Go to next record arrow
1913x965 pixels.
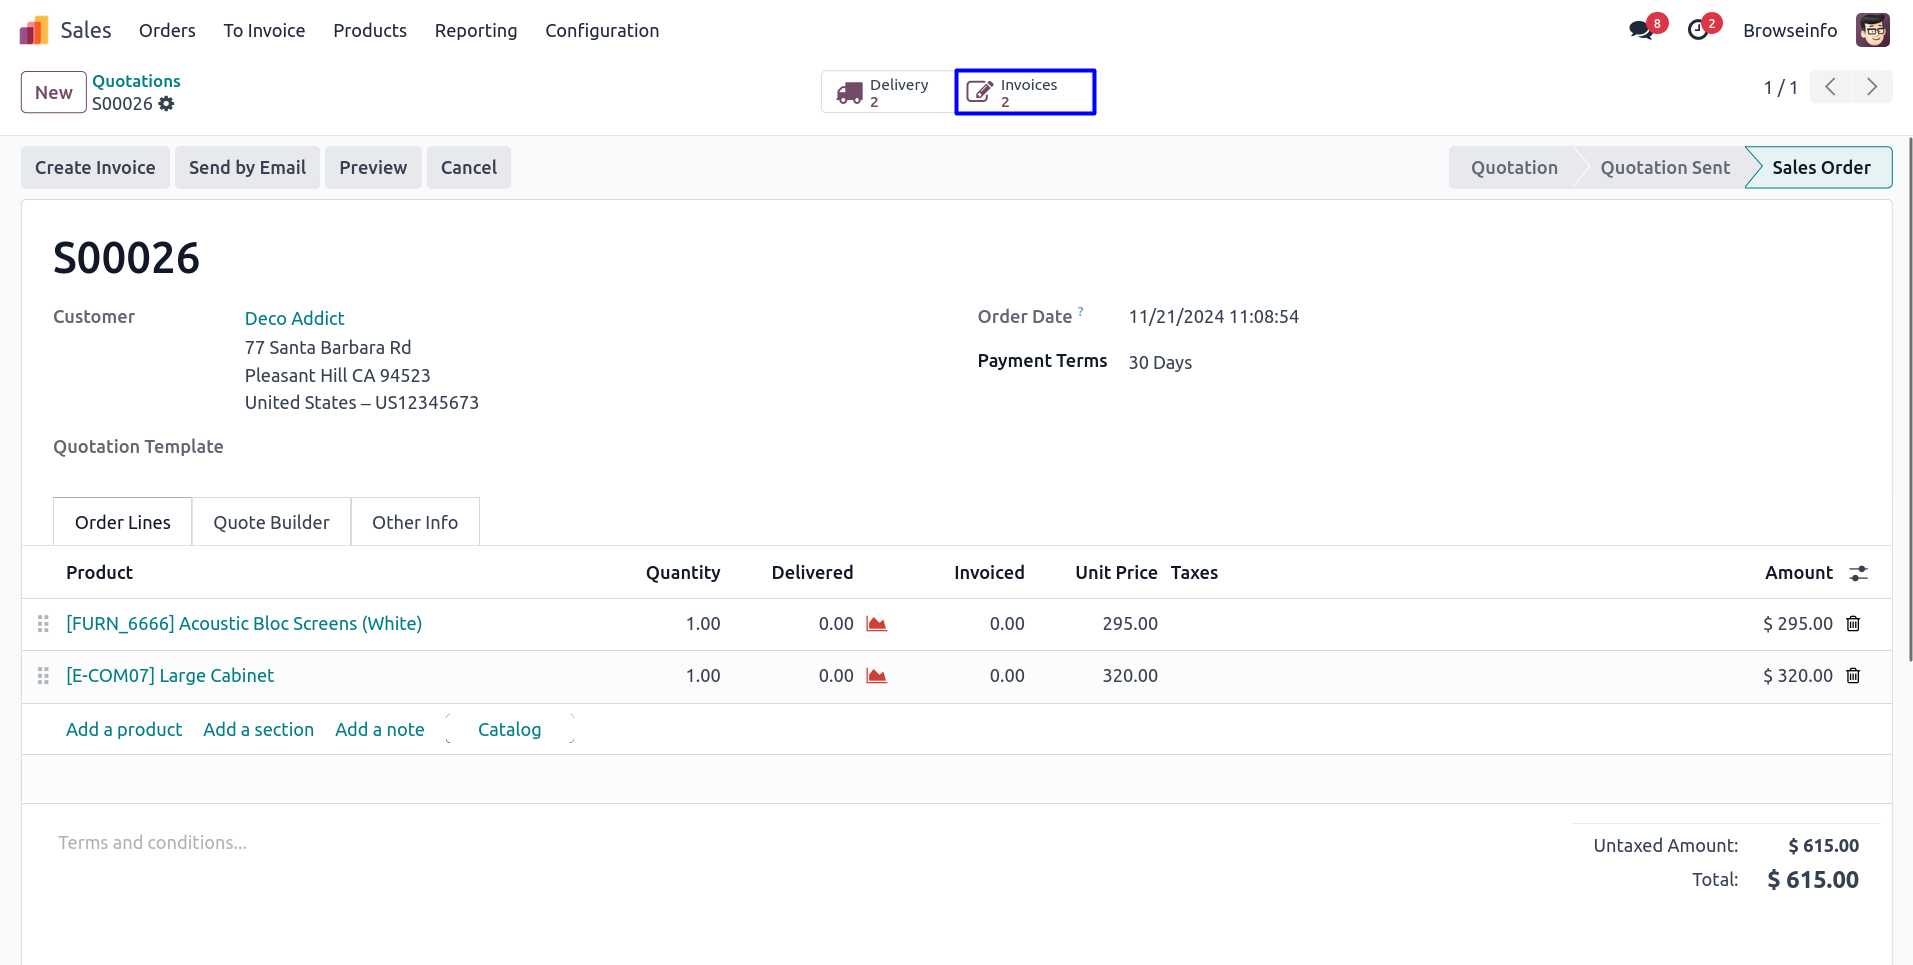tap(1872, 87)
